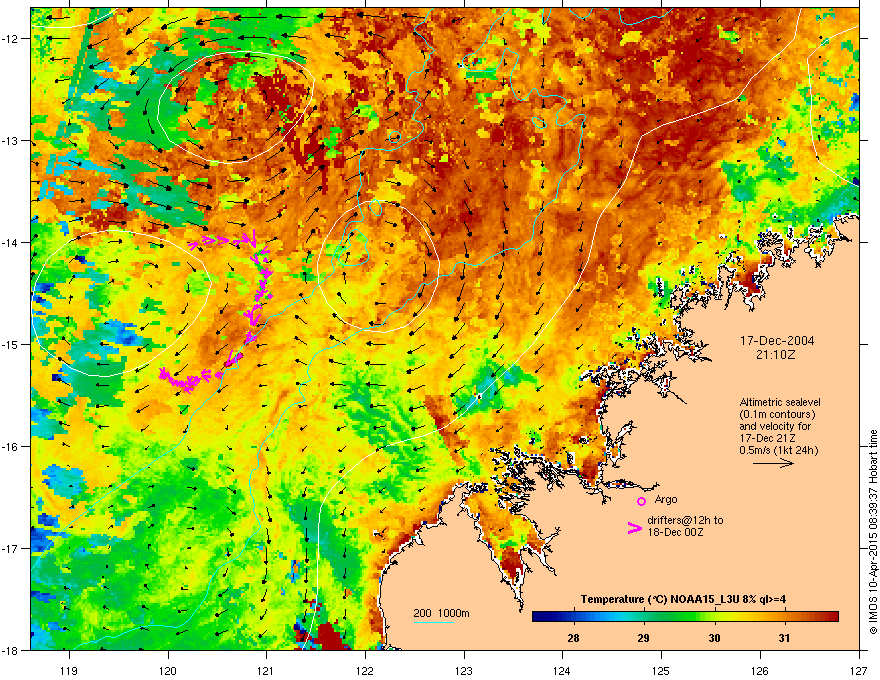Click the "Altimetric sealevel" legend text

(780, 402)
